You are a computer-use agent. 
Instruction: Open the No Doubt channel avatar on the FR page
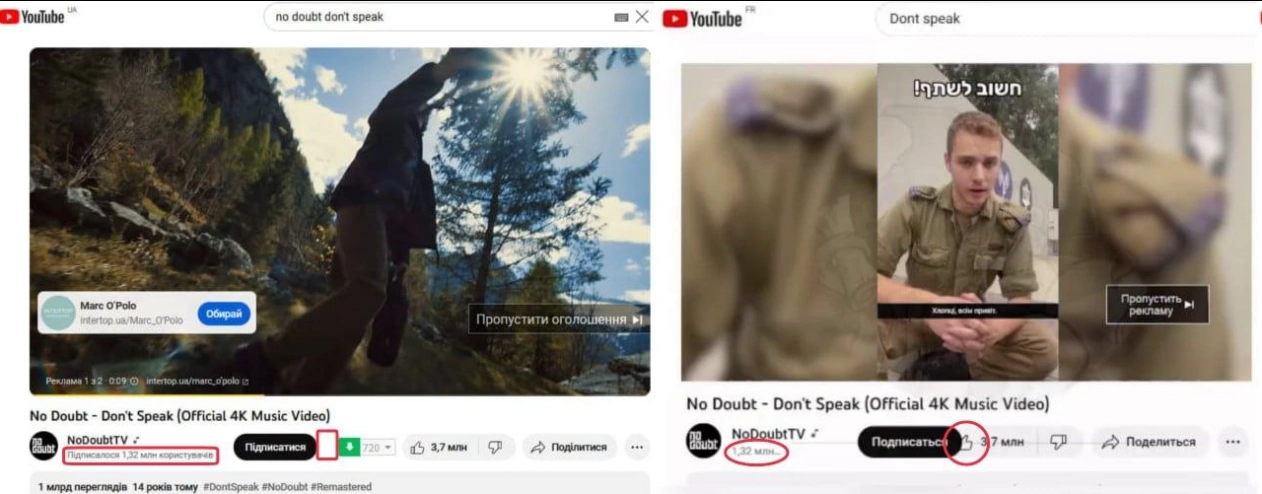[704, 441]
